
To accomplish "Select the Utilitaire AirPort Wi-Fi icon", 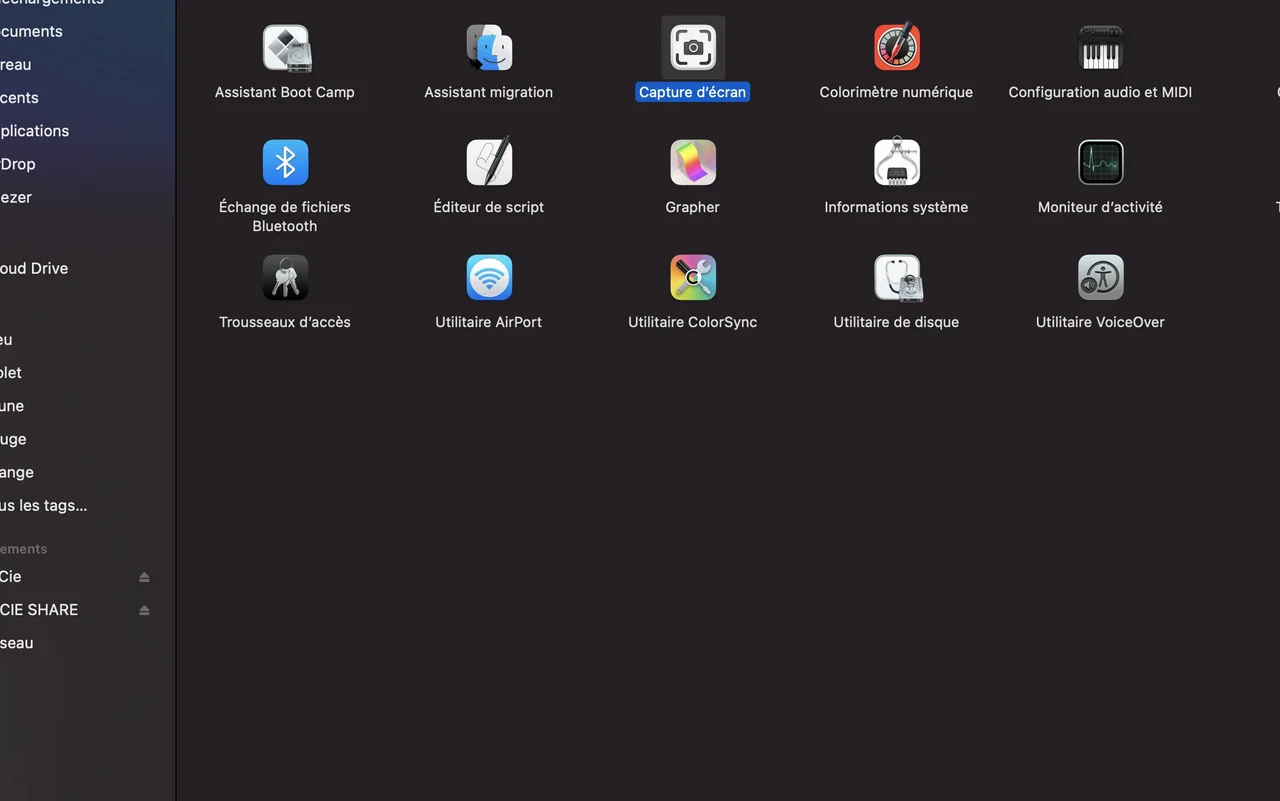I will [489, 277].
